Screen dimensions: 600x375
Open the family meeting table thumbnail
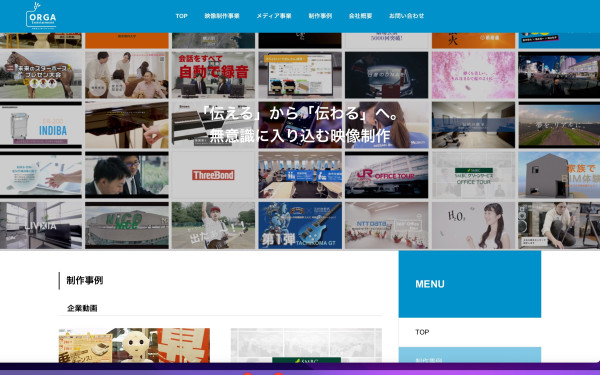pos(127,75)
